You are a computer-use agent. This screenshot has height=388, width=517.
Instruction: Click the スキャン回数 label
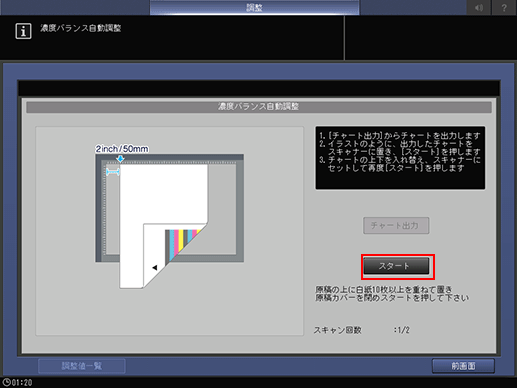tap(337, 330)
